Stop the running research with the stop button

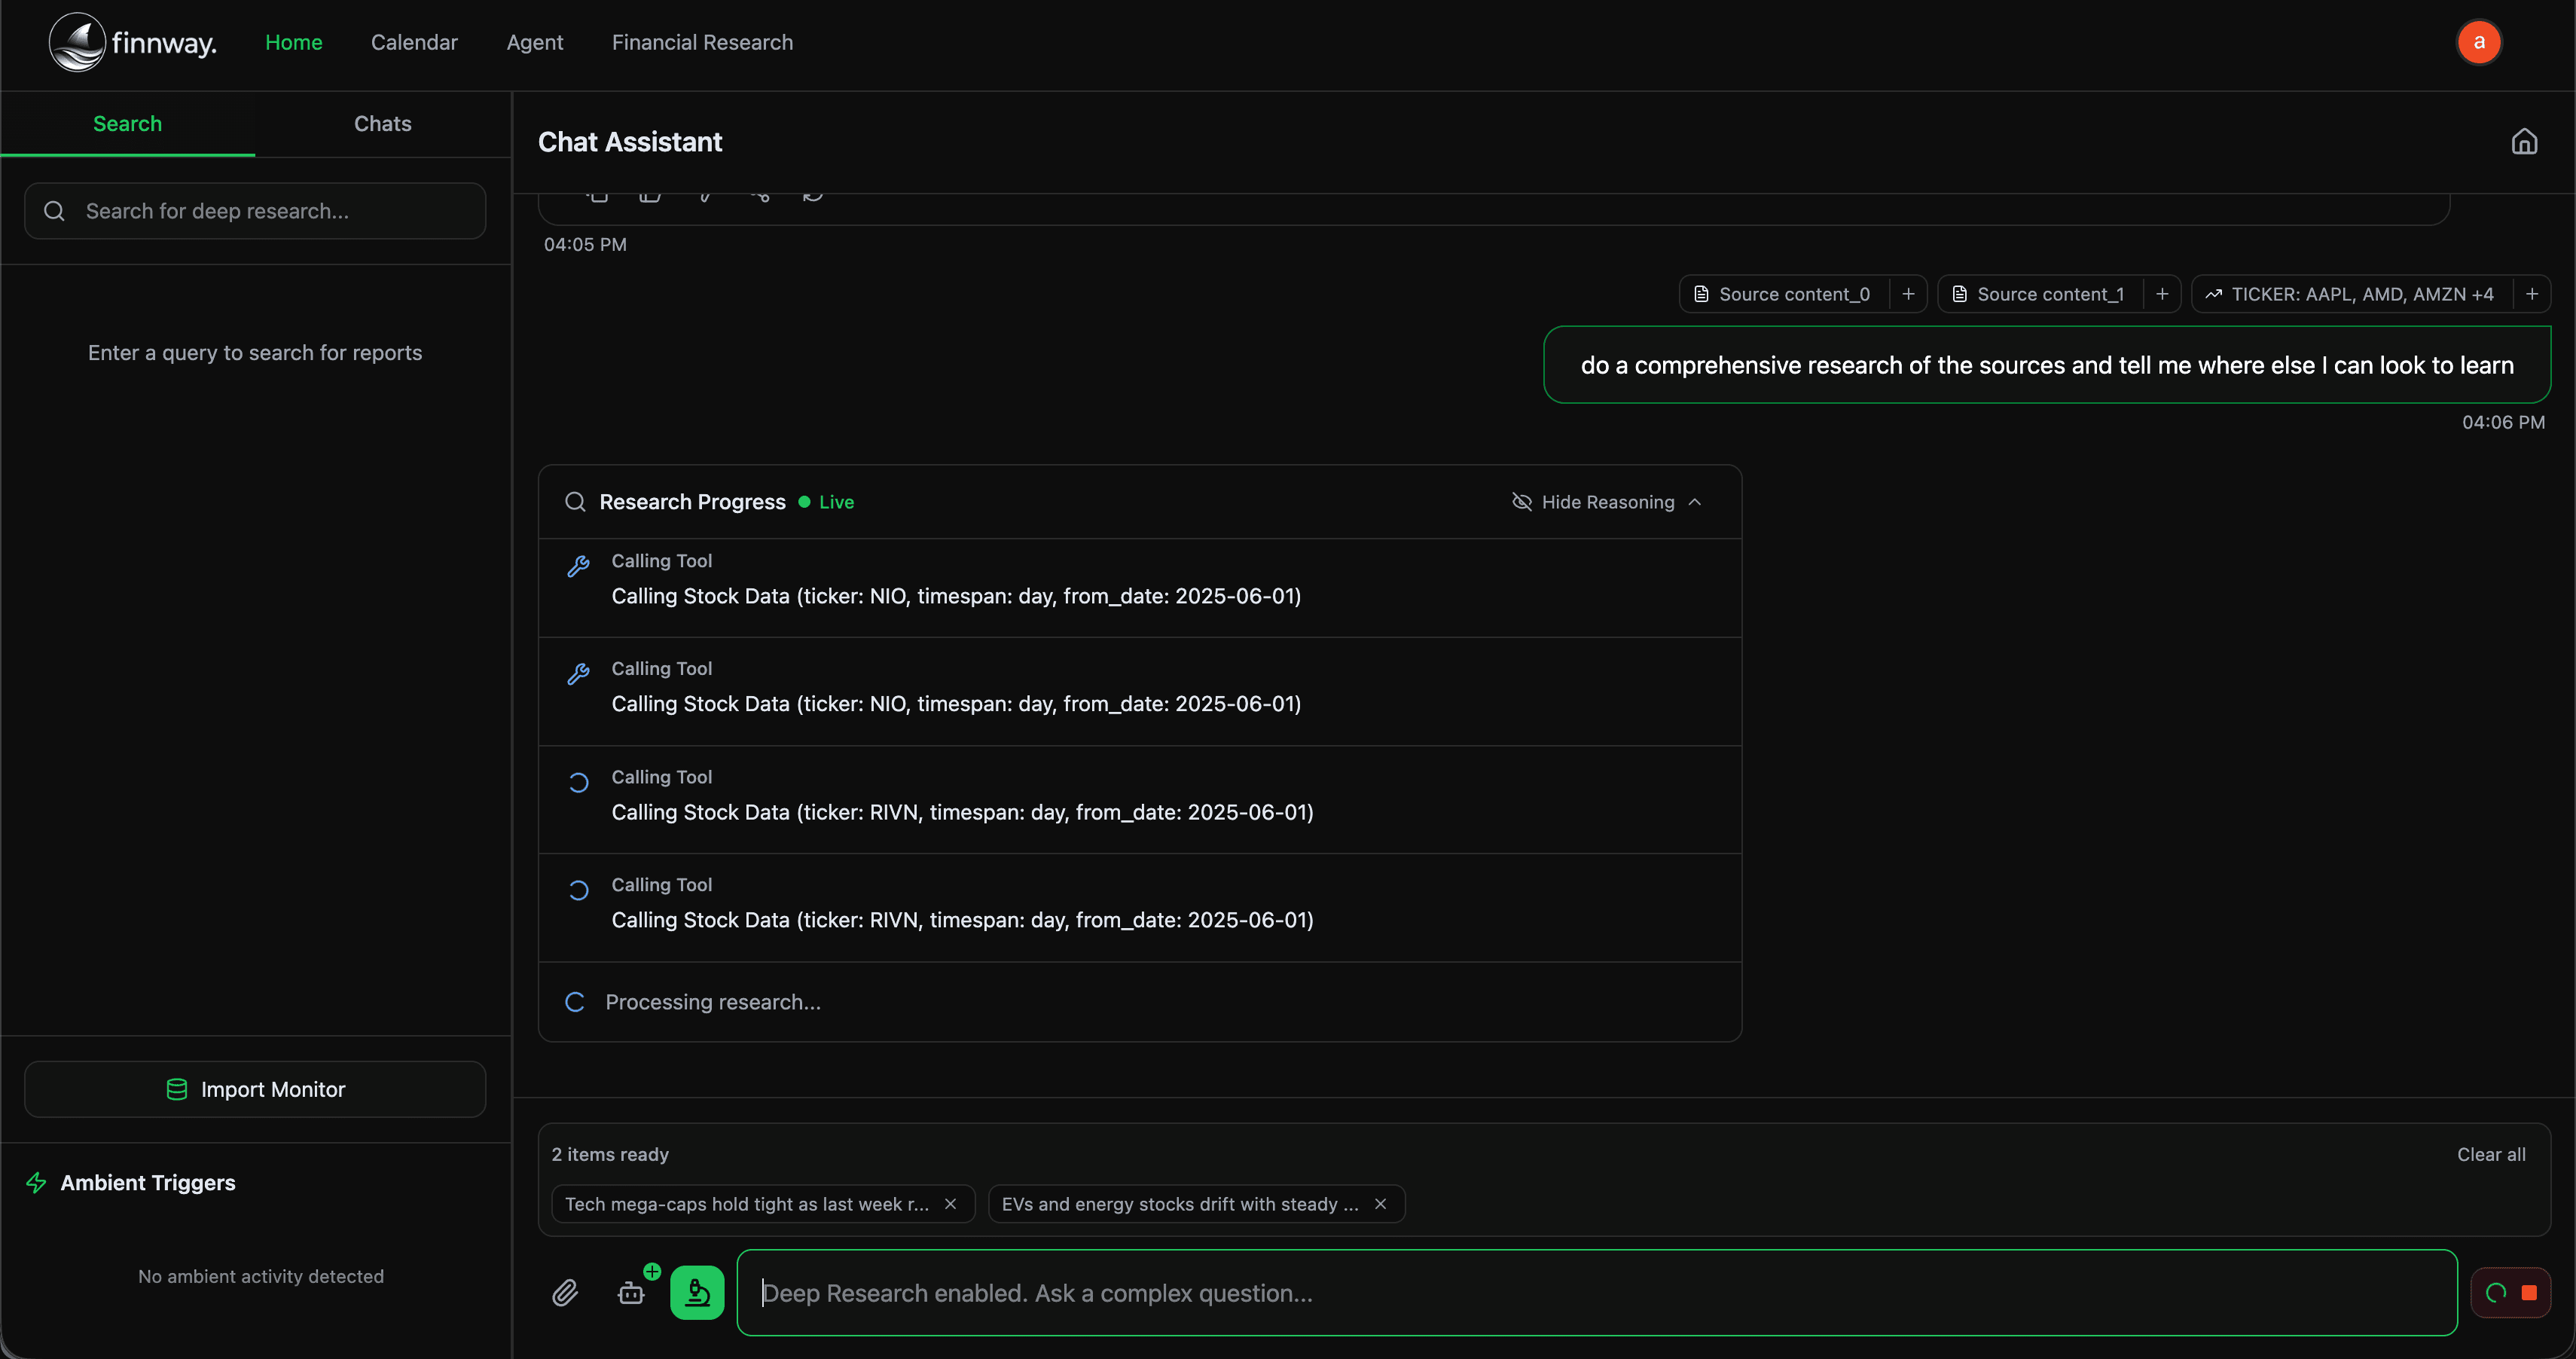click(x=2529, y=1293)
